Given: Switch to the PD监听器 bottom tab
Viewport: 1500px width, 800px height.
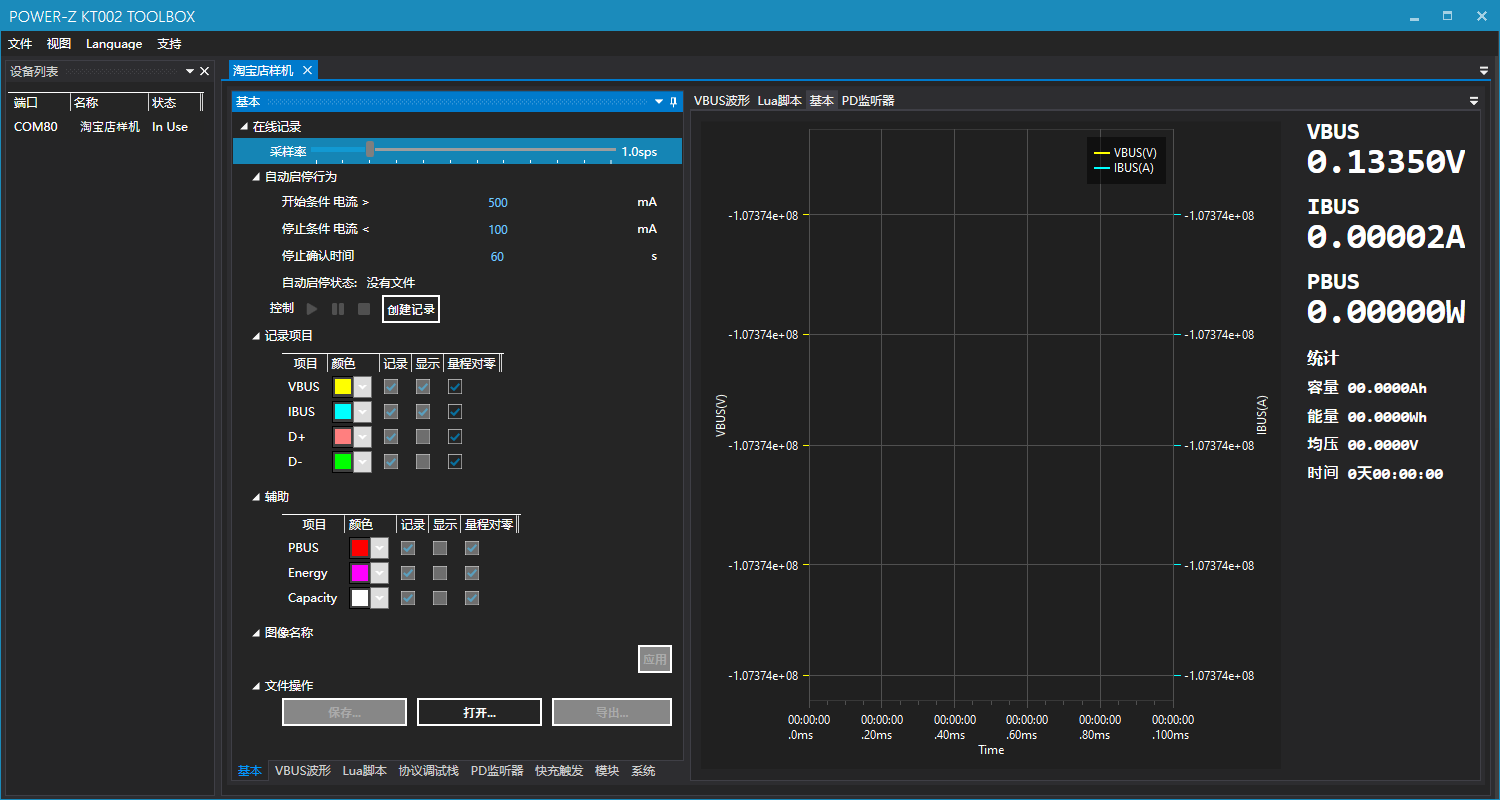Looking at the screenshot, I should click(497, 771).
